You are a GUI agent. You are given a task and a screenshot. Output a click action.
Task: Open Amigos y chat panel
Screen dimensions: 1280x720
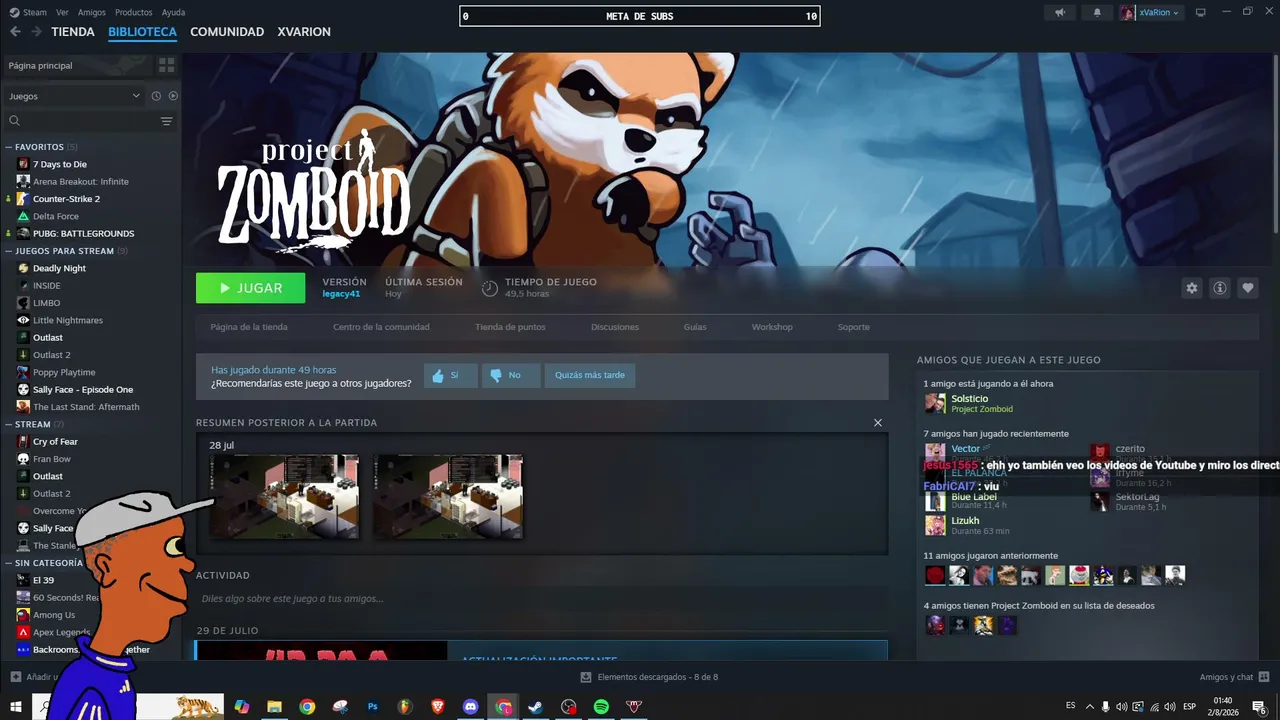click(x=1233, y=677)
